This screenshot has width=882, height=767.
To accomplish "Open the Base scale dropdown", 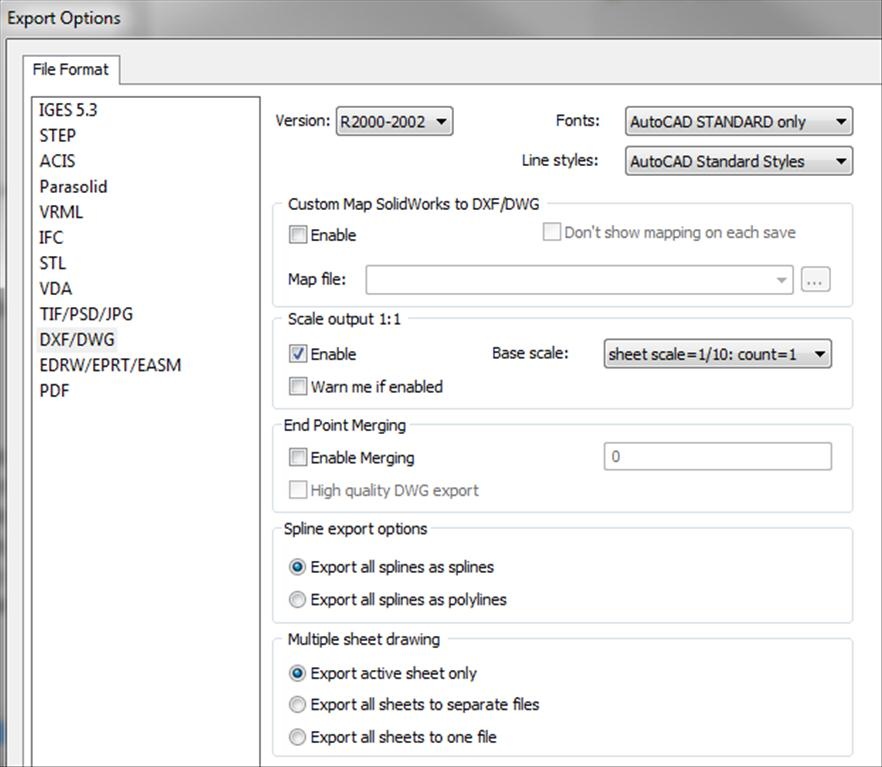I will (x=718, y=354).
